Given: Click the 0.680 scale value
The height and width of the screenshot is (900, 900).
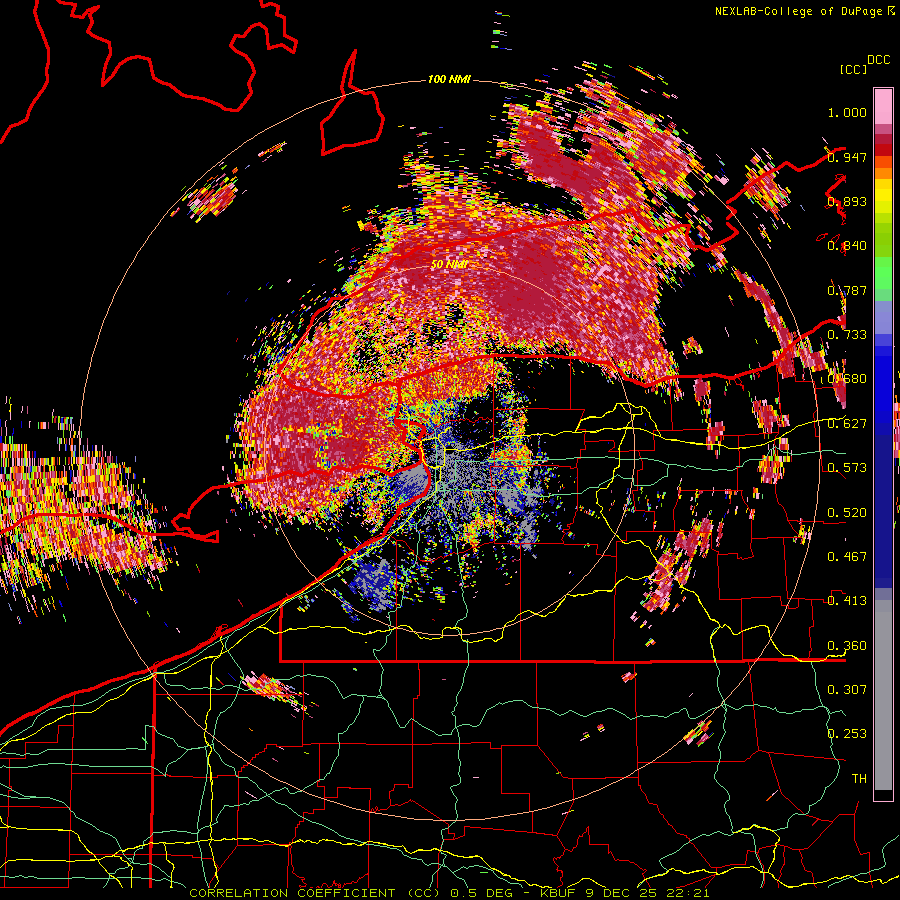Looking at the screenshot, I should click(847, 379).
